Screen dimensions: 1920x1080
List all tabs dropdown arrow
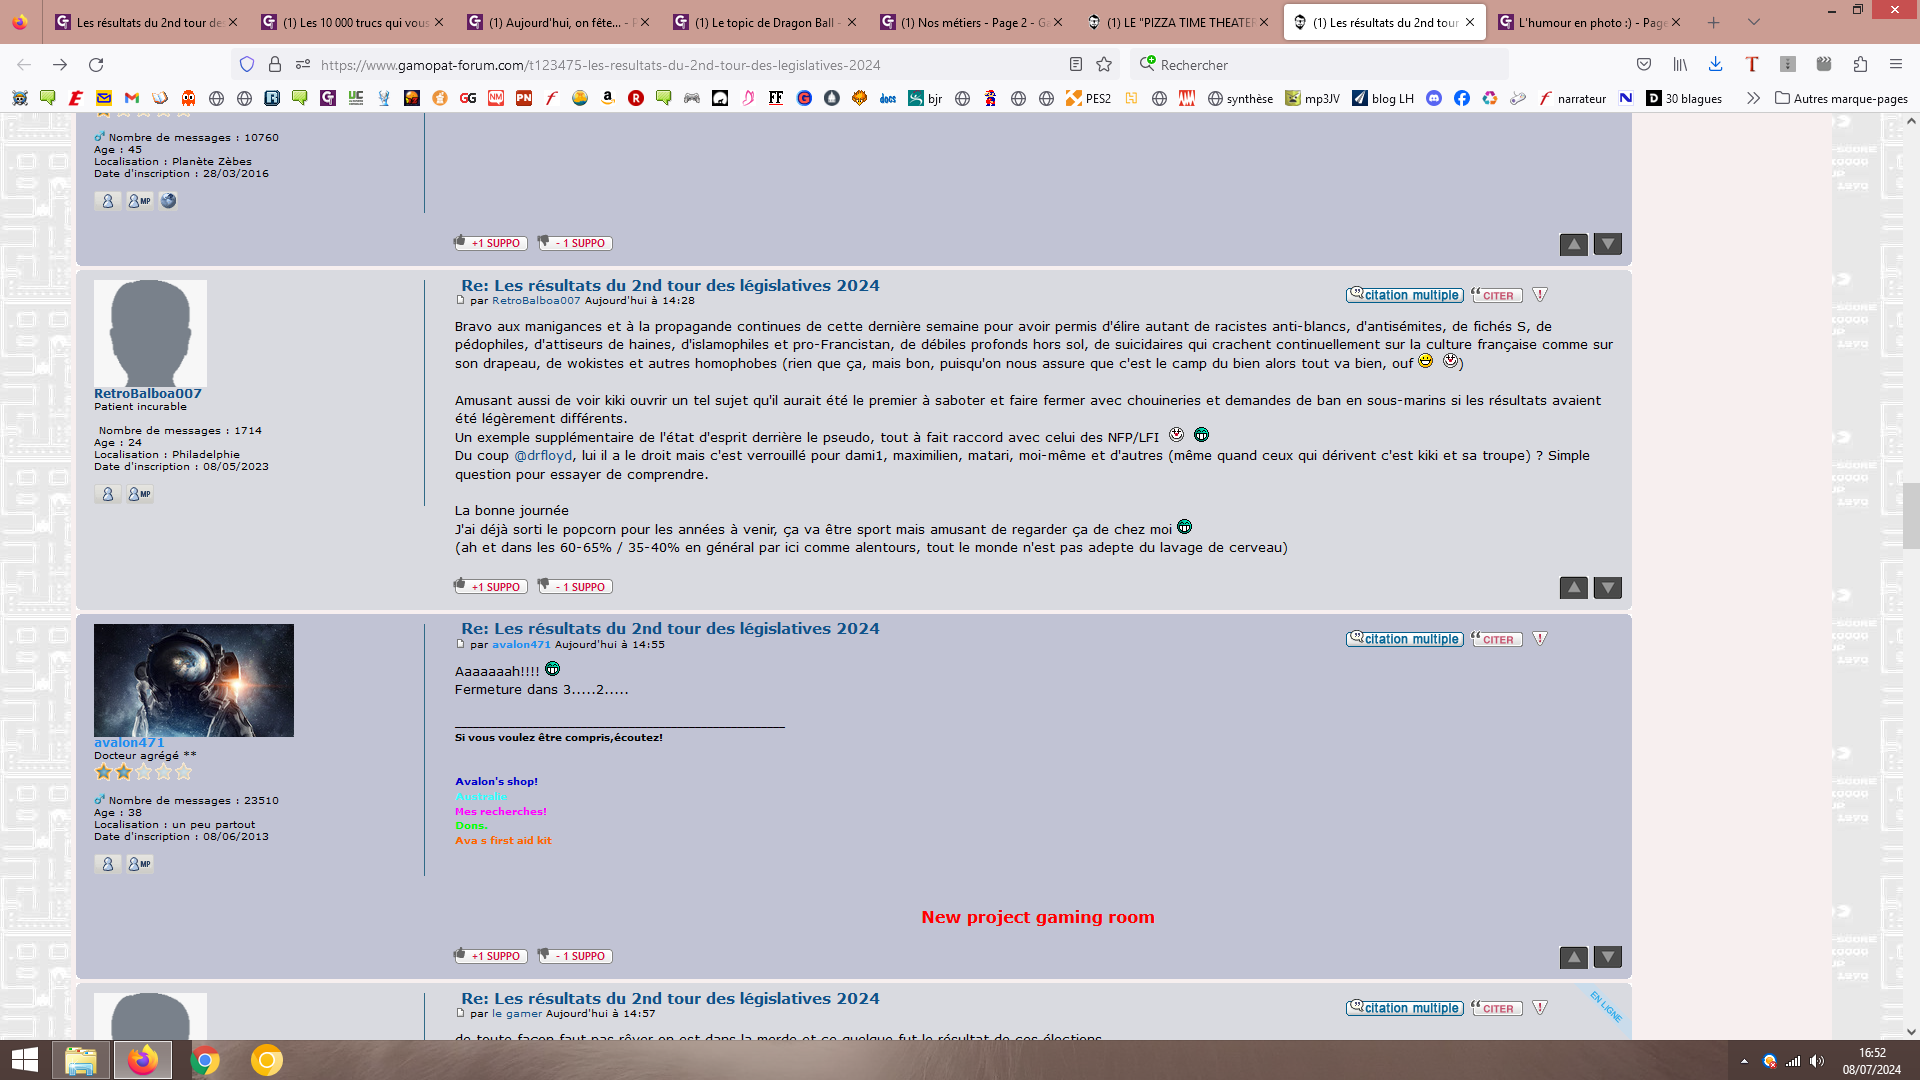[1754, 22]
